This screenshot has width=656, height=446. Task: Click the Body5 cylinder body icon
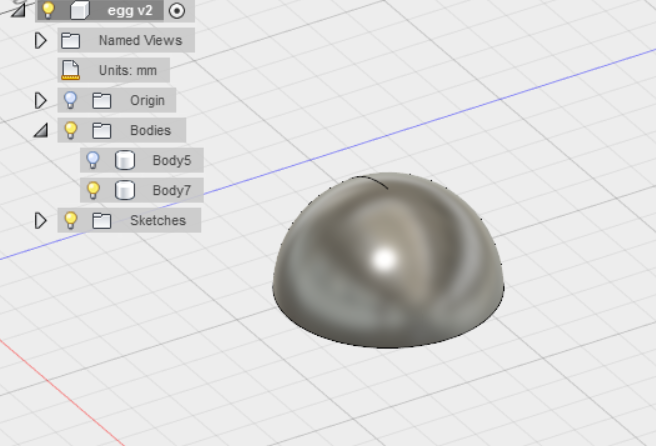[125, 160]
